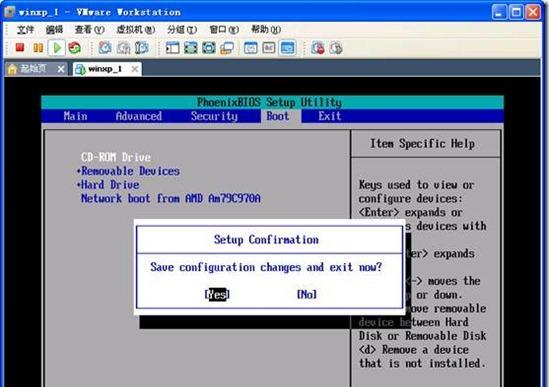Select the [Yes] confirmation option
Viewport: 549px width, 387px height.
tap(217, 294)
